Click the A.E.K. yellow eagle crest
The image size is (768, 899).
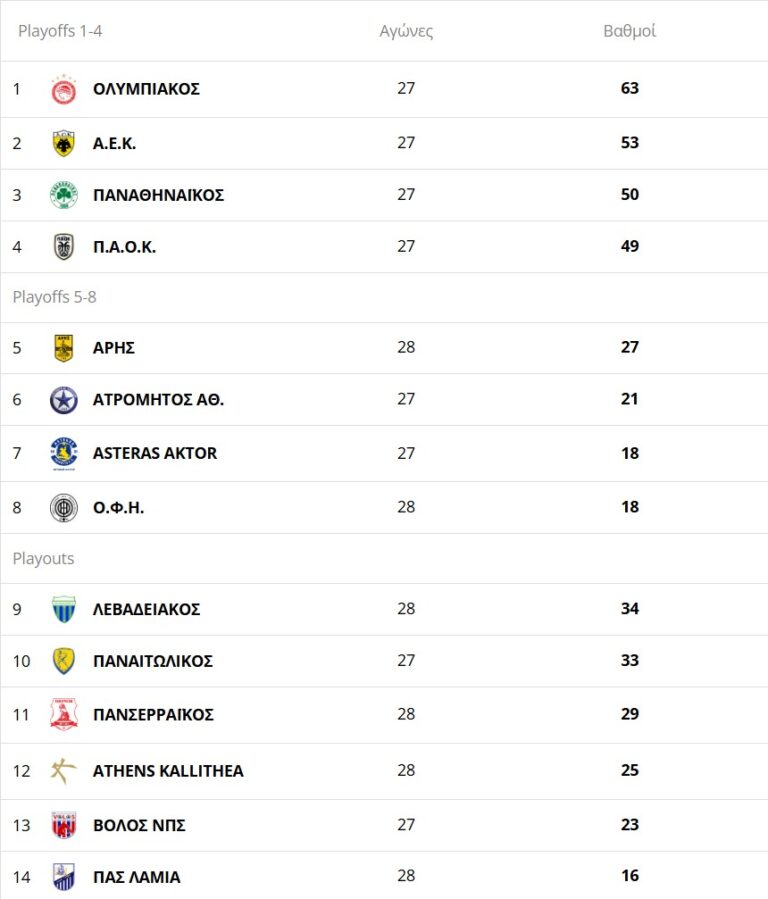tap(64, 143)
